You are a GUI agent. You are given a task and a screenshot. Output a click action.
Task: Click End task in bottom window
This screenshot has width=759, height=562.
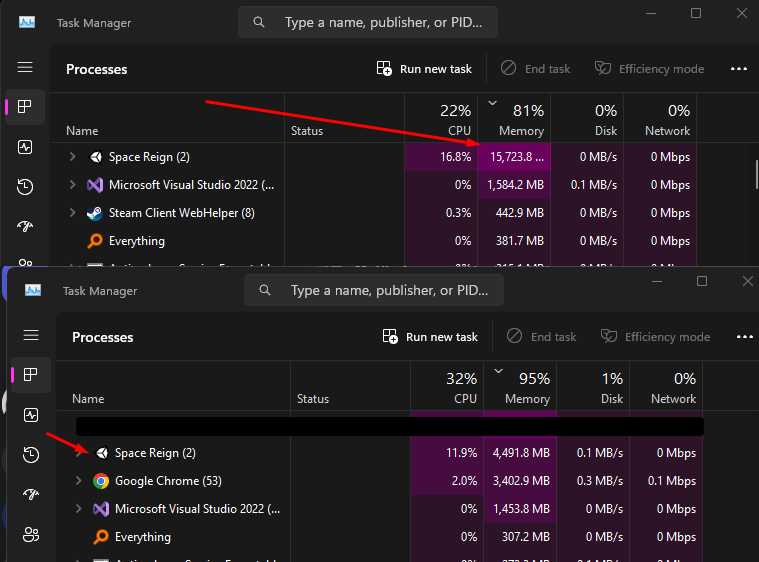[x=541, y=336]
